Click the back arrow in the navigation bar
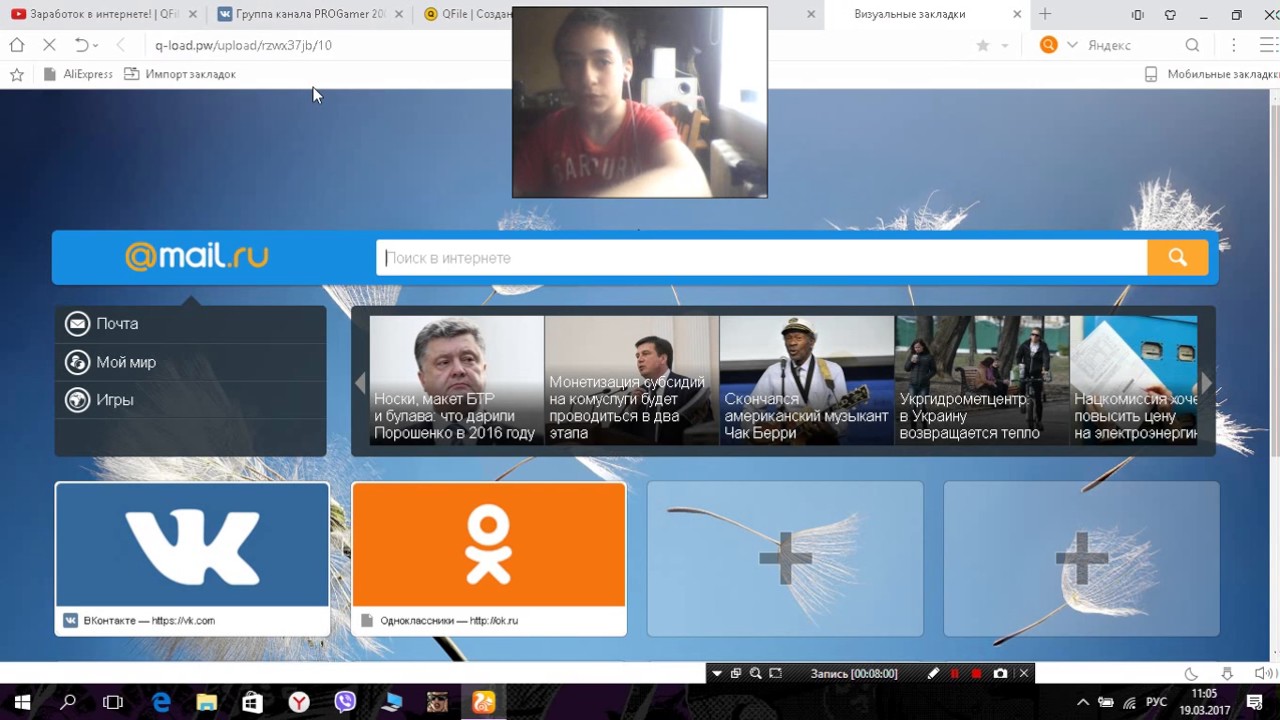This screenshot has width=1280, height=720. click(120, 45)
